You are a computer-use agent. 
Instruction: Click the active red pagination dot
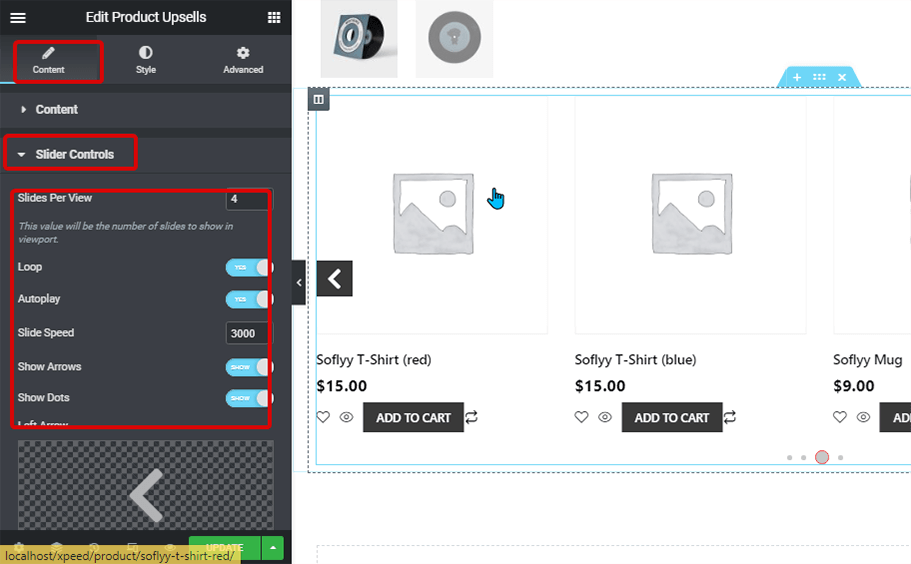pyautogui.click(x=822, y=457)
